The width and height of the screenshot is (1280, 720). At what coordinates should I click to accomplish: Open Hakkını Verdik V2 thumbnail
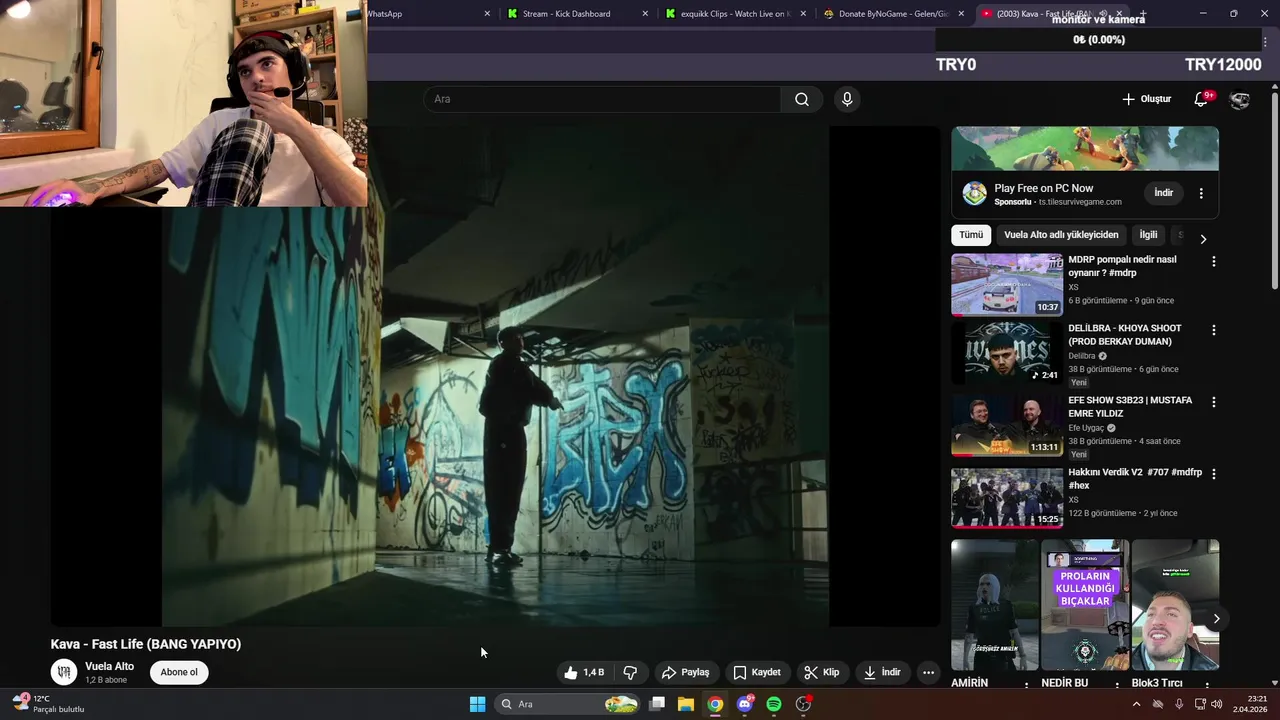tap(1007, 497)
